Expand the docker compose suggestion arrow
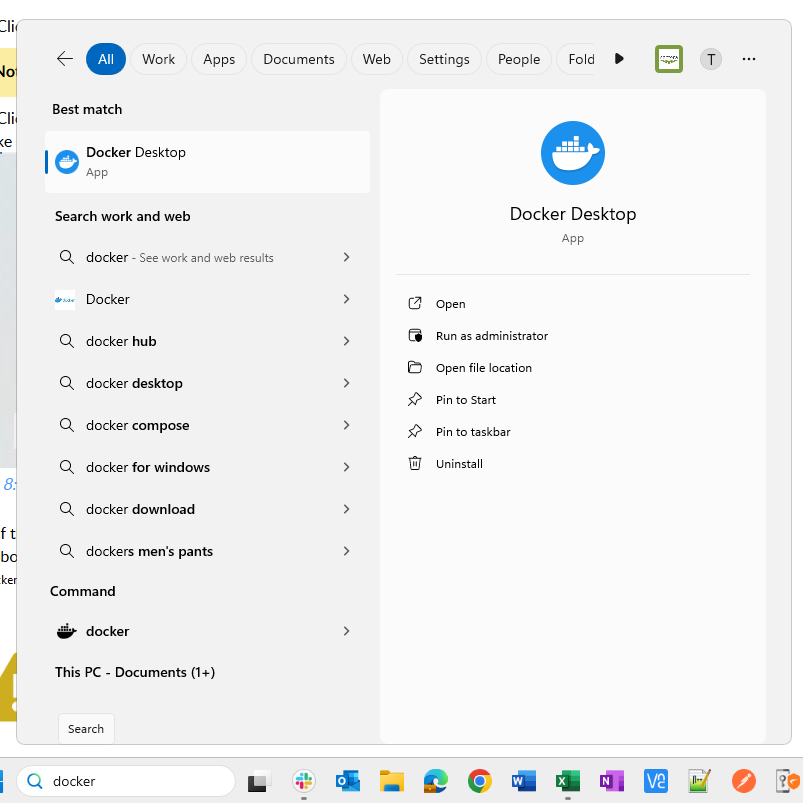 (346, 425)
